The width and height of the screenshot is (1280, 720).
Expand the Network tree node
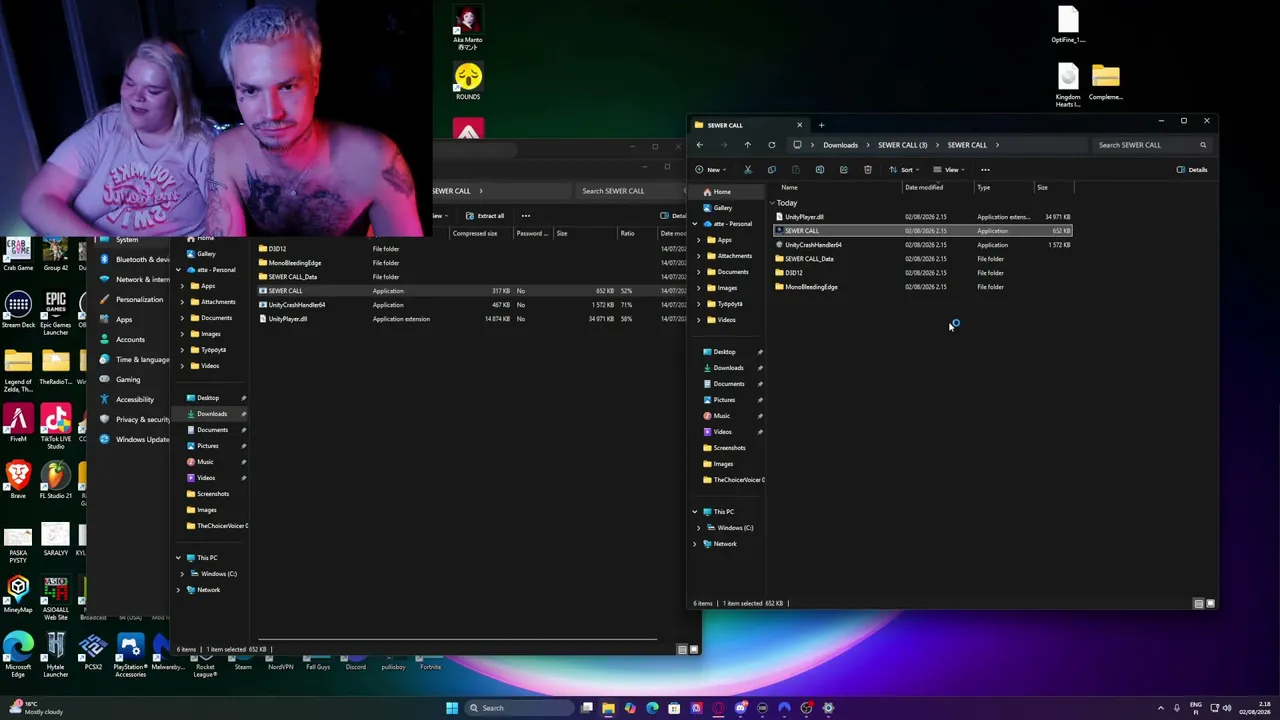click(x=695, y=544)
